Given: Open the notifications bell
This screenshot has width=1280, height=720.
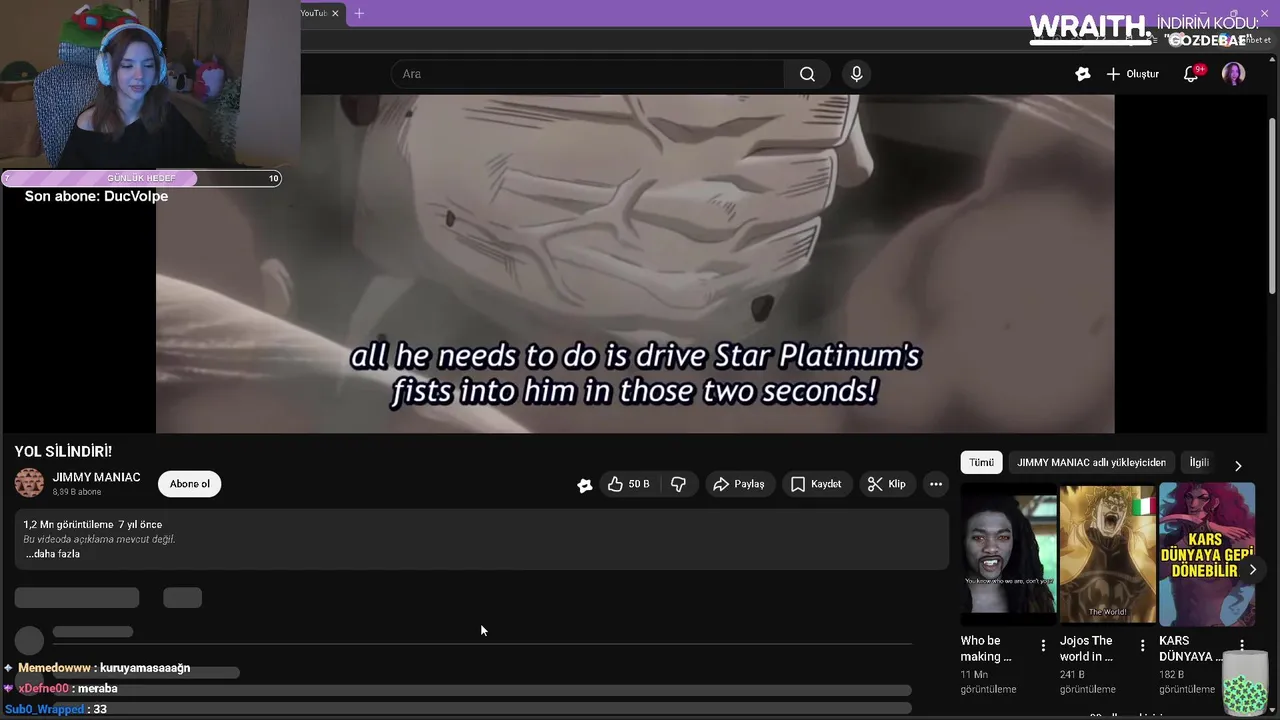Looking at the screenshot, I should pos(1191,74).
